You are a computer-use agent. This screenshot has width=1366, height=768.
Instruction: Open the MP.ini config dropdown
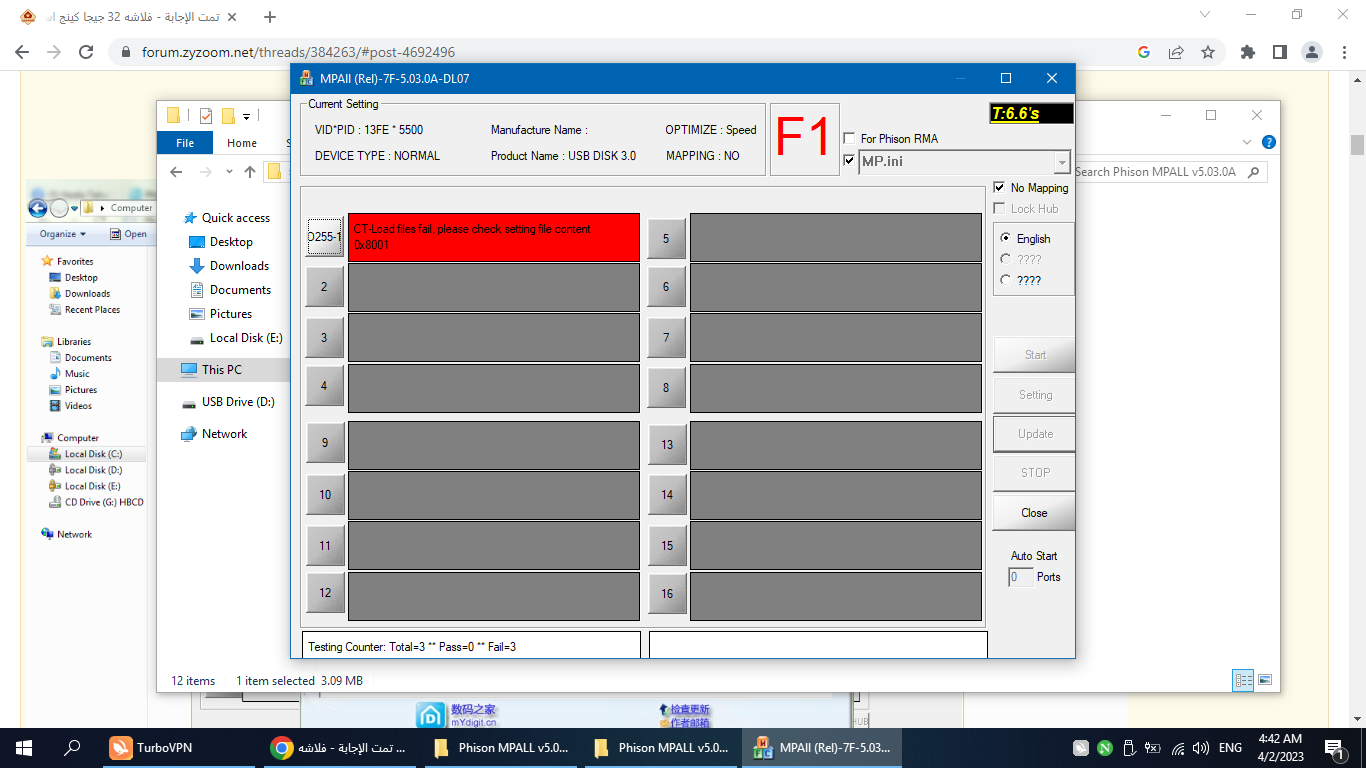click(1062, 162)
